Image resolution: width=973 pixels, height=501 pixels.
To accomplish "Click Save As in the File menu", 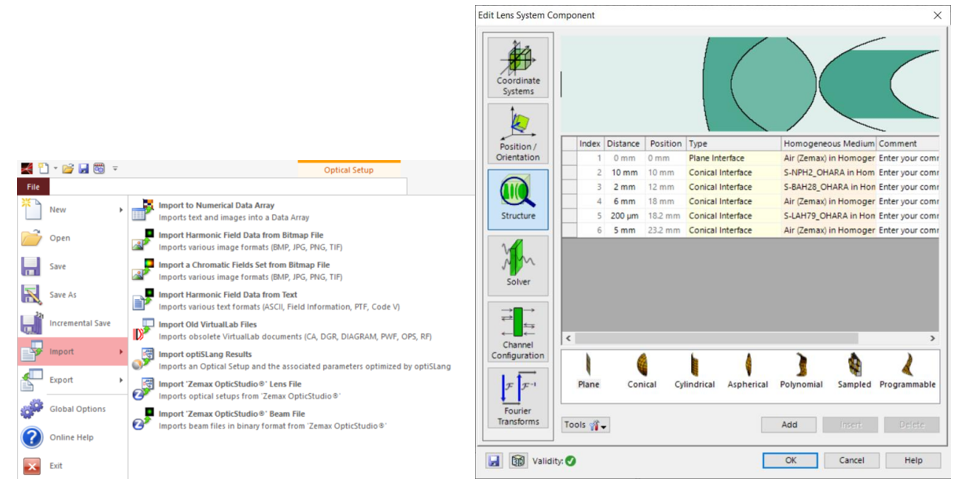I will tap(72, 295).
